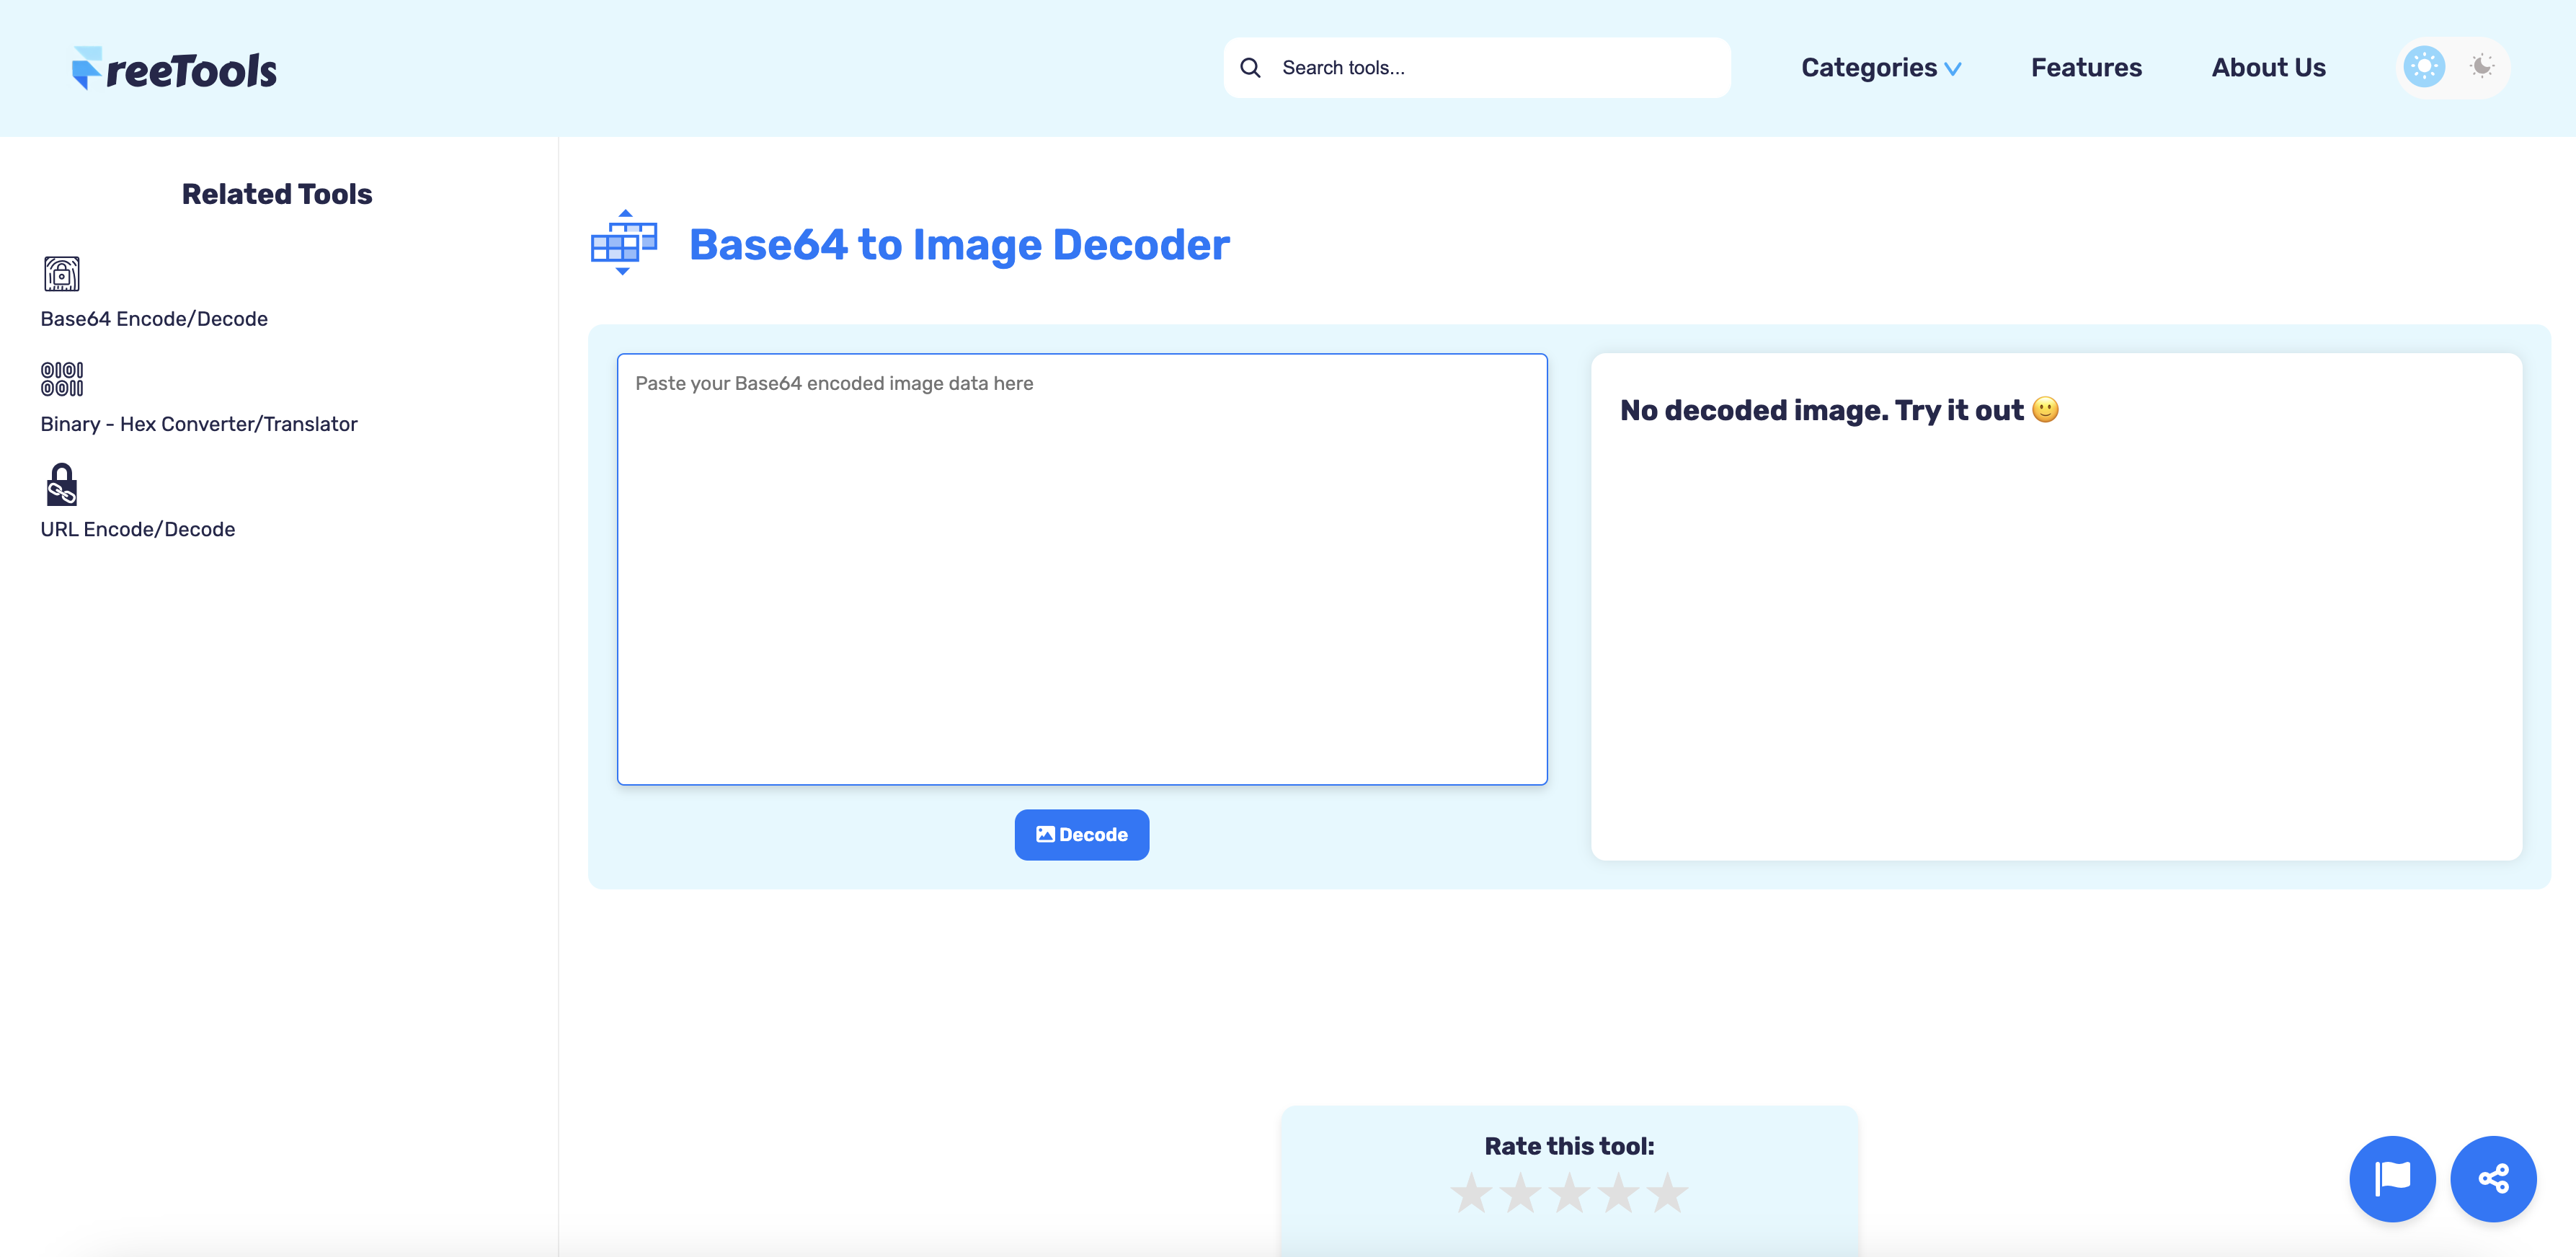Open the Binary - Hex Converter via its icon

point(61,379)
